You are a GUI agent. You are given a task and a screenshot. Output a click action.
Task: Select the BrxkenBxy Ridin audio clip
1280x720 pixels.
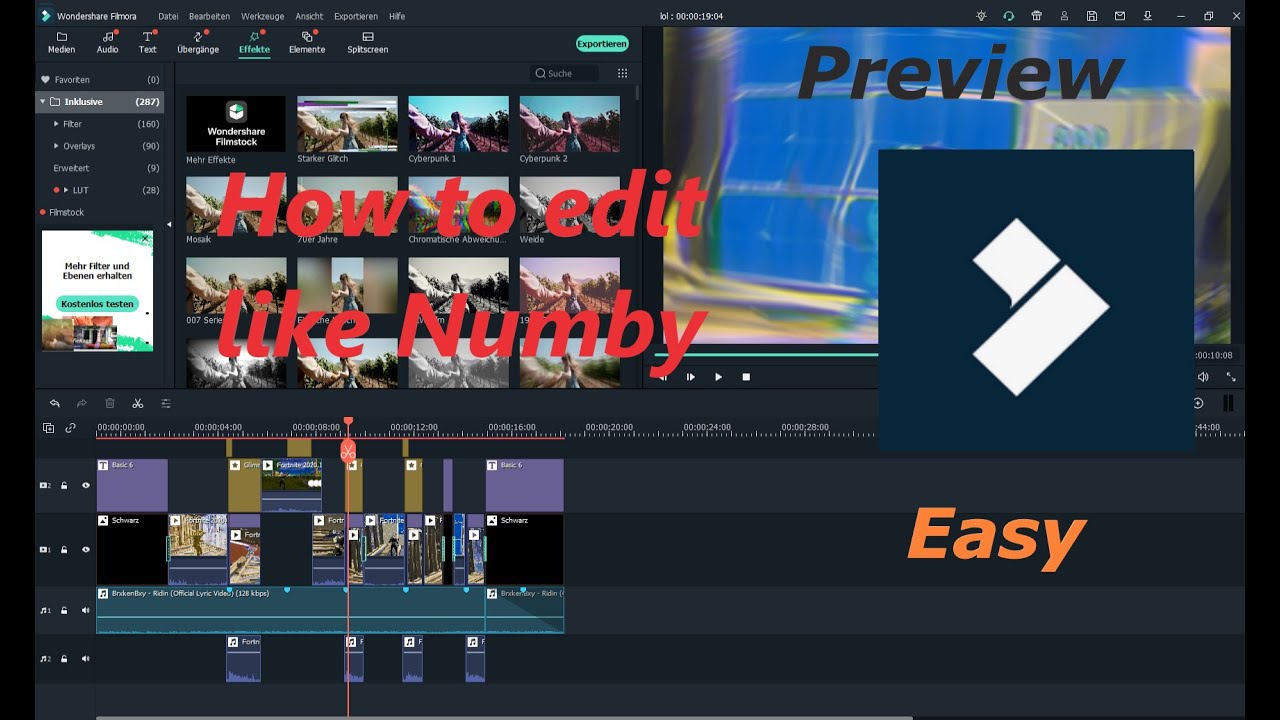click(291, 610)
